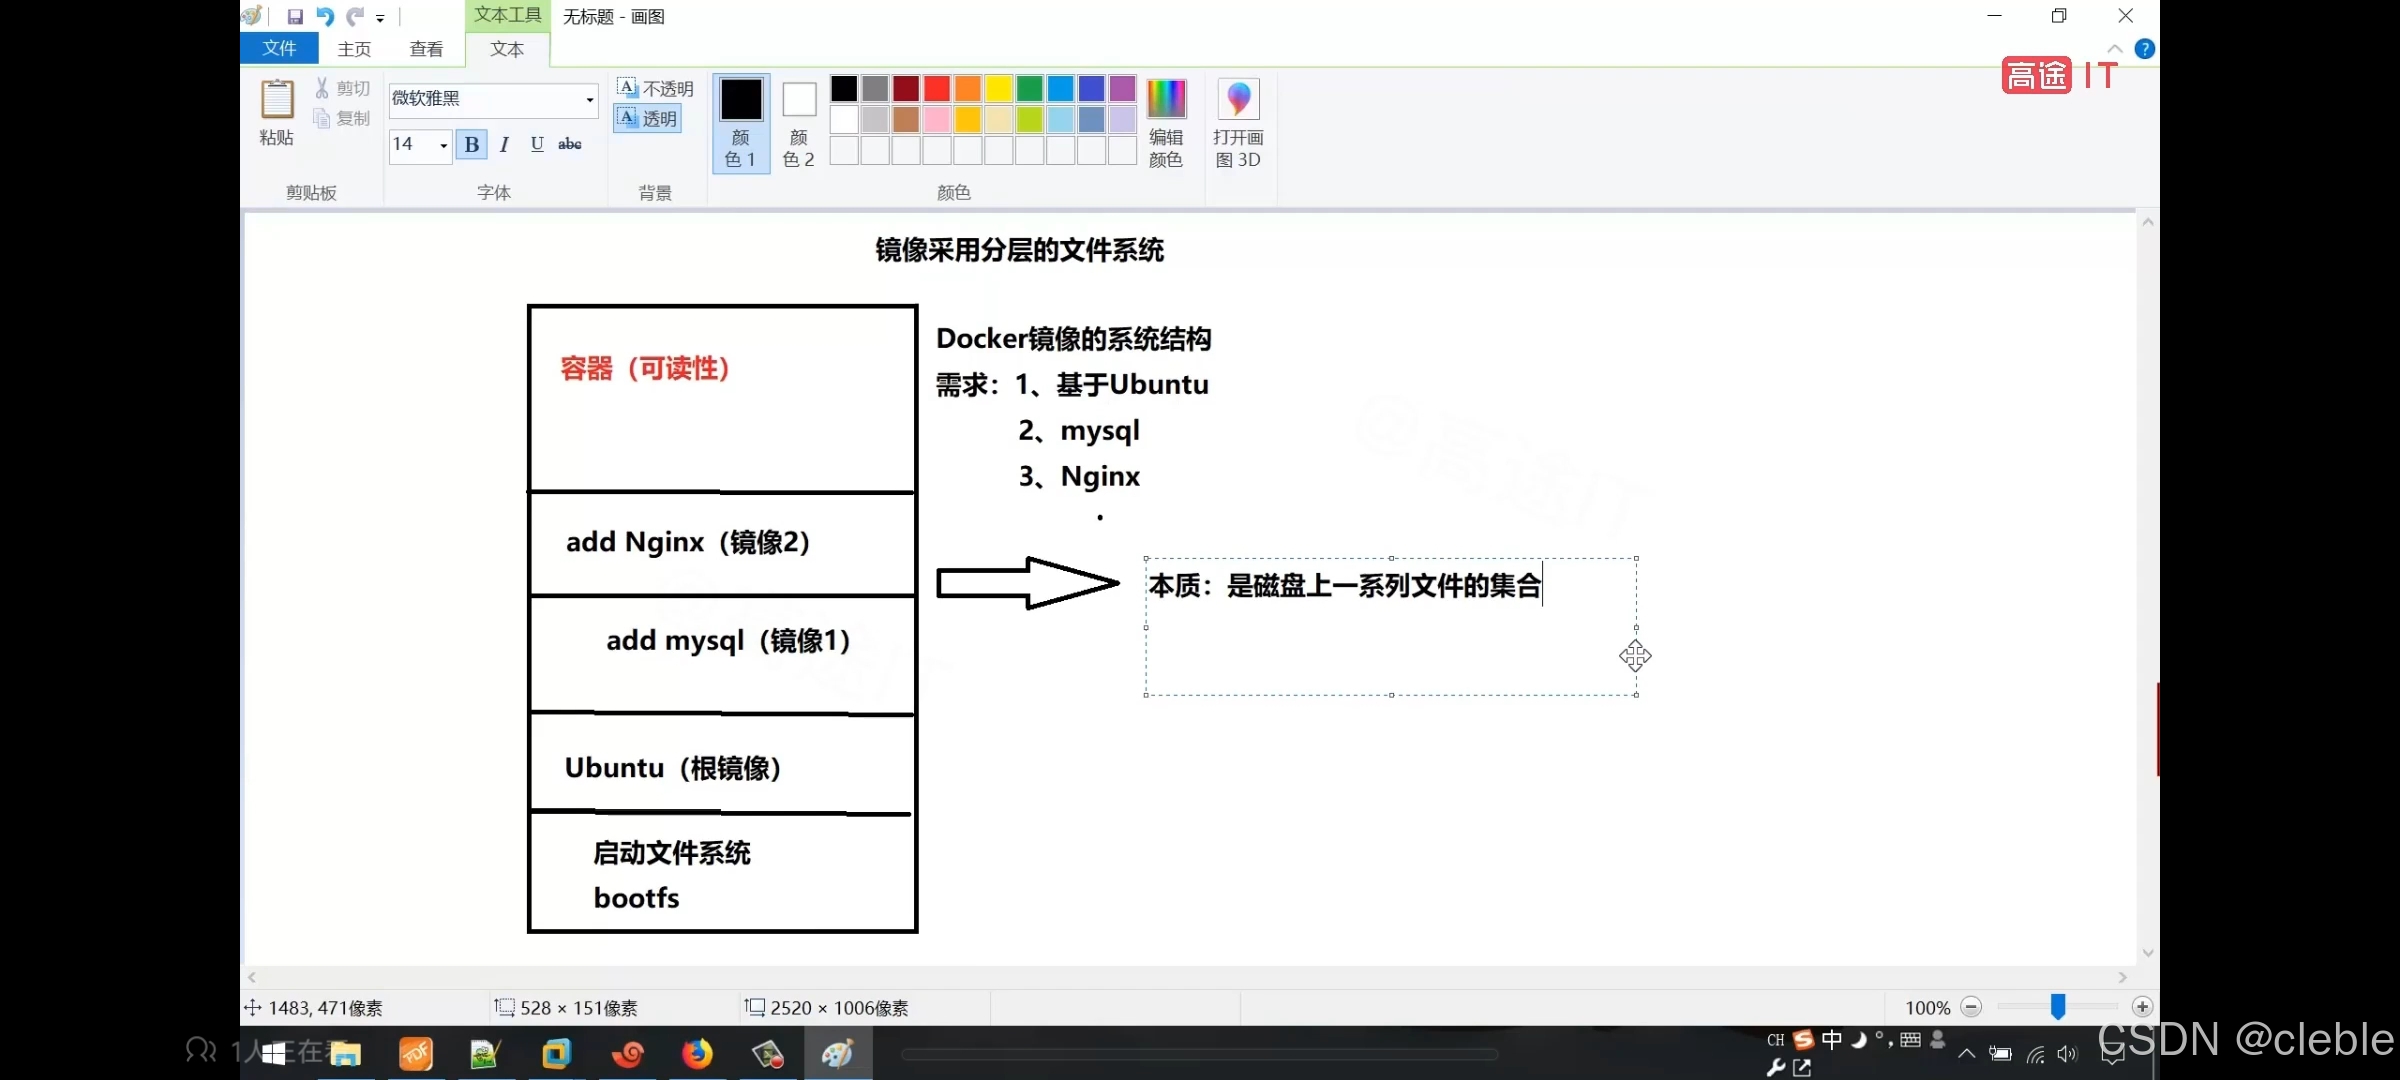The height and width of the screenshot is (1080, 2400).
Task: Open the font size dropdown showing 14
Action: [443, 145]
